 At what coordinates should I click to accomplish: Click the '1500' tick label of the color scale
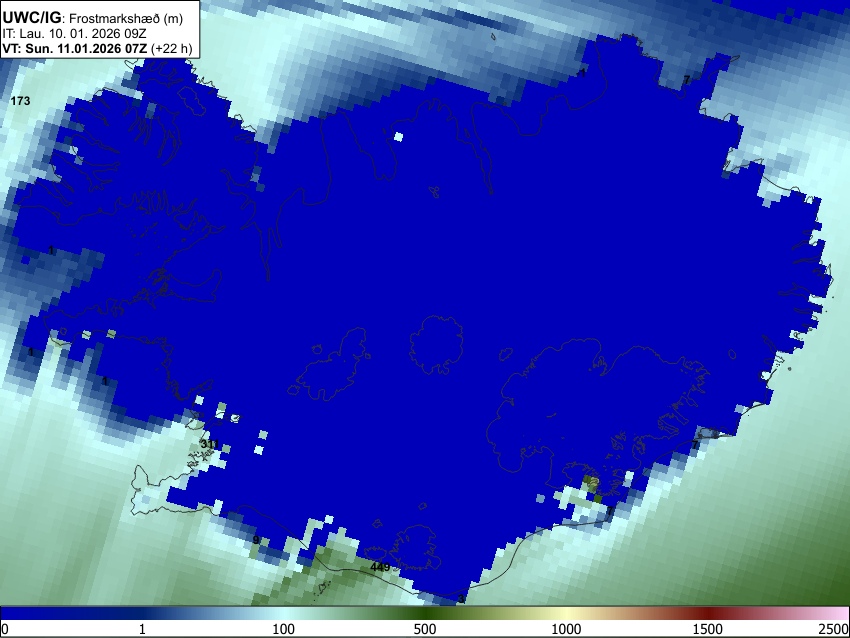(708, 629)
